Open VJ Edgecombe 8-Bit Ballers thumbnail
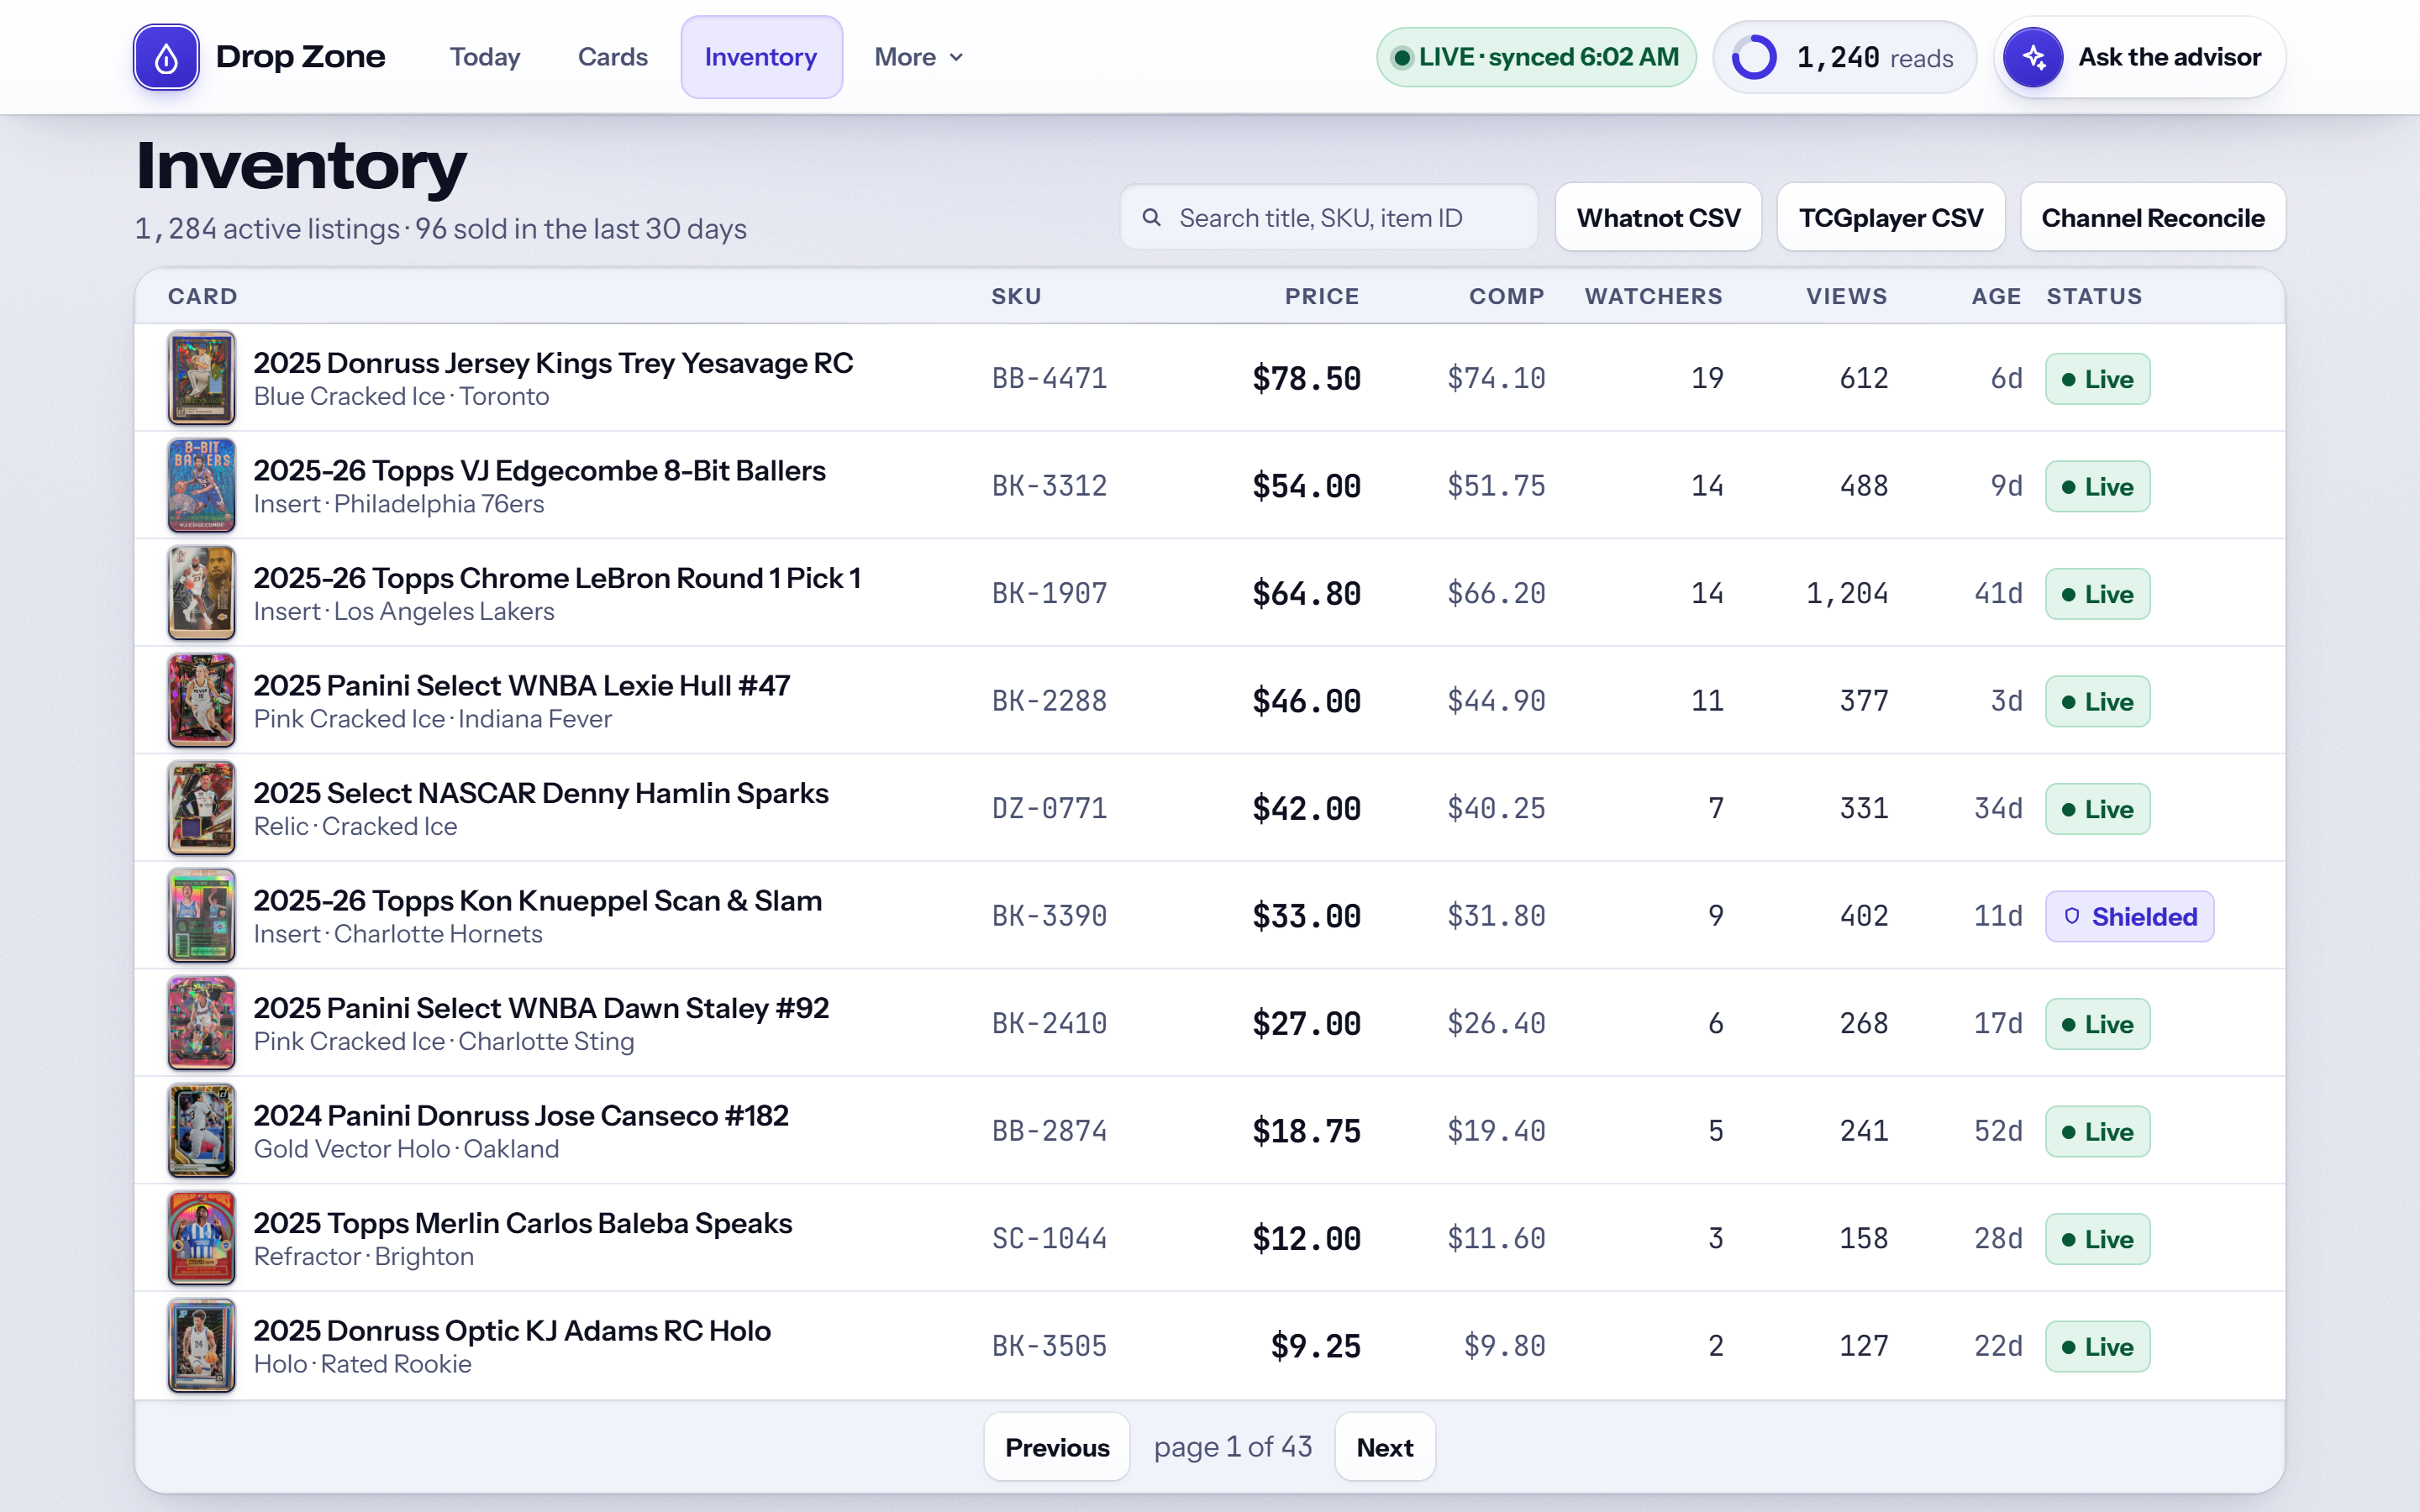 tap(202, 486)
